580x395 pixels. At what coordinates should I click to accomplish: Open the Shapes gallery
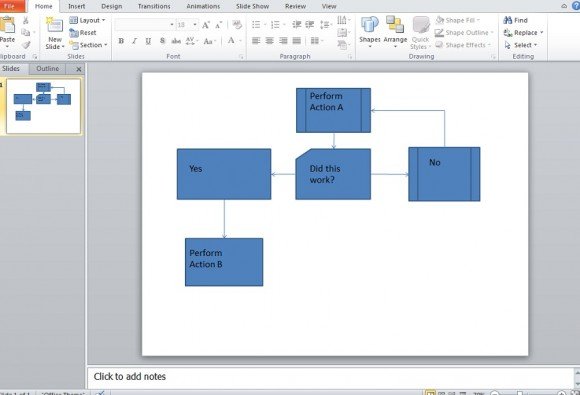pos(370,32)
